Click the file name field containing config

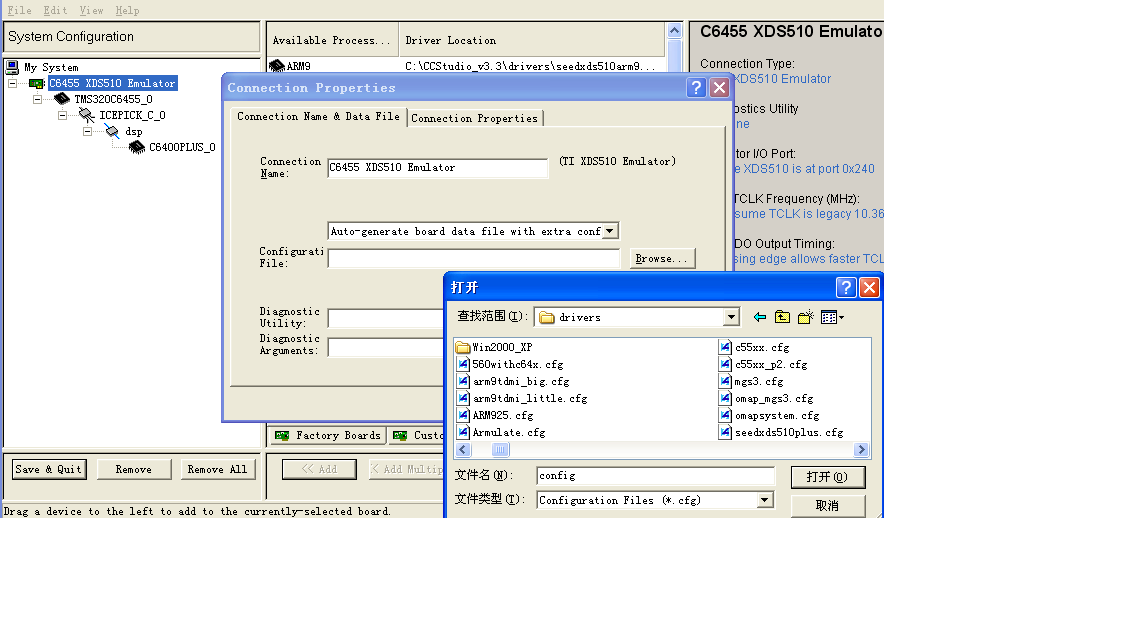click(656, 476)
